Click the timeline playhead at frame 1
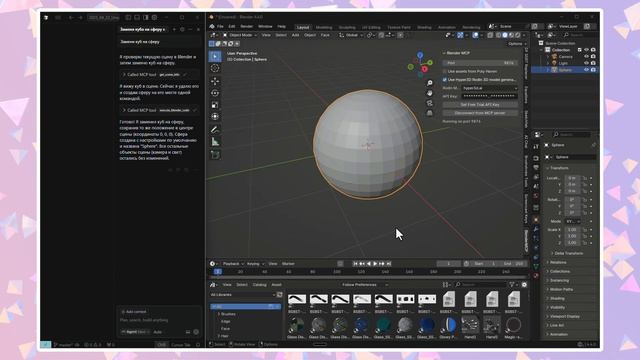The width and height of the screenshot is (640, 360). (218, 272)
